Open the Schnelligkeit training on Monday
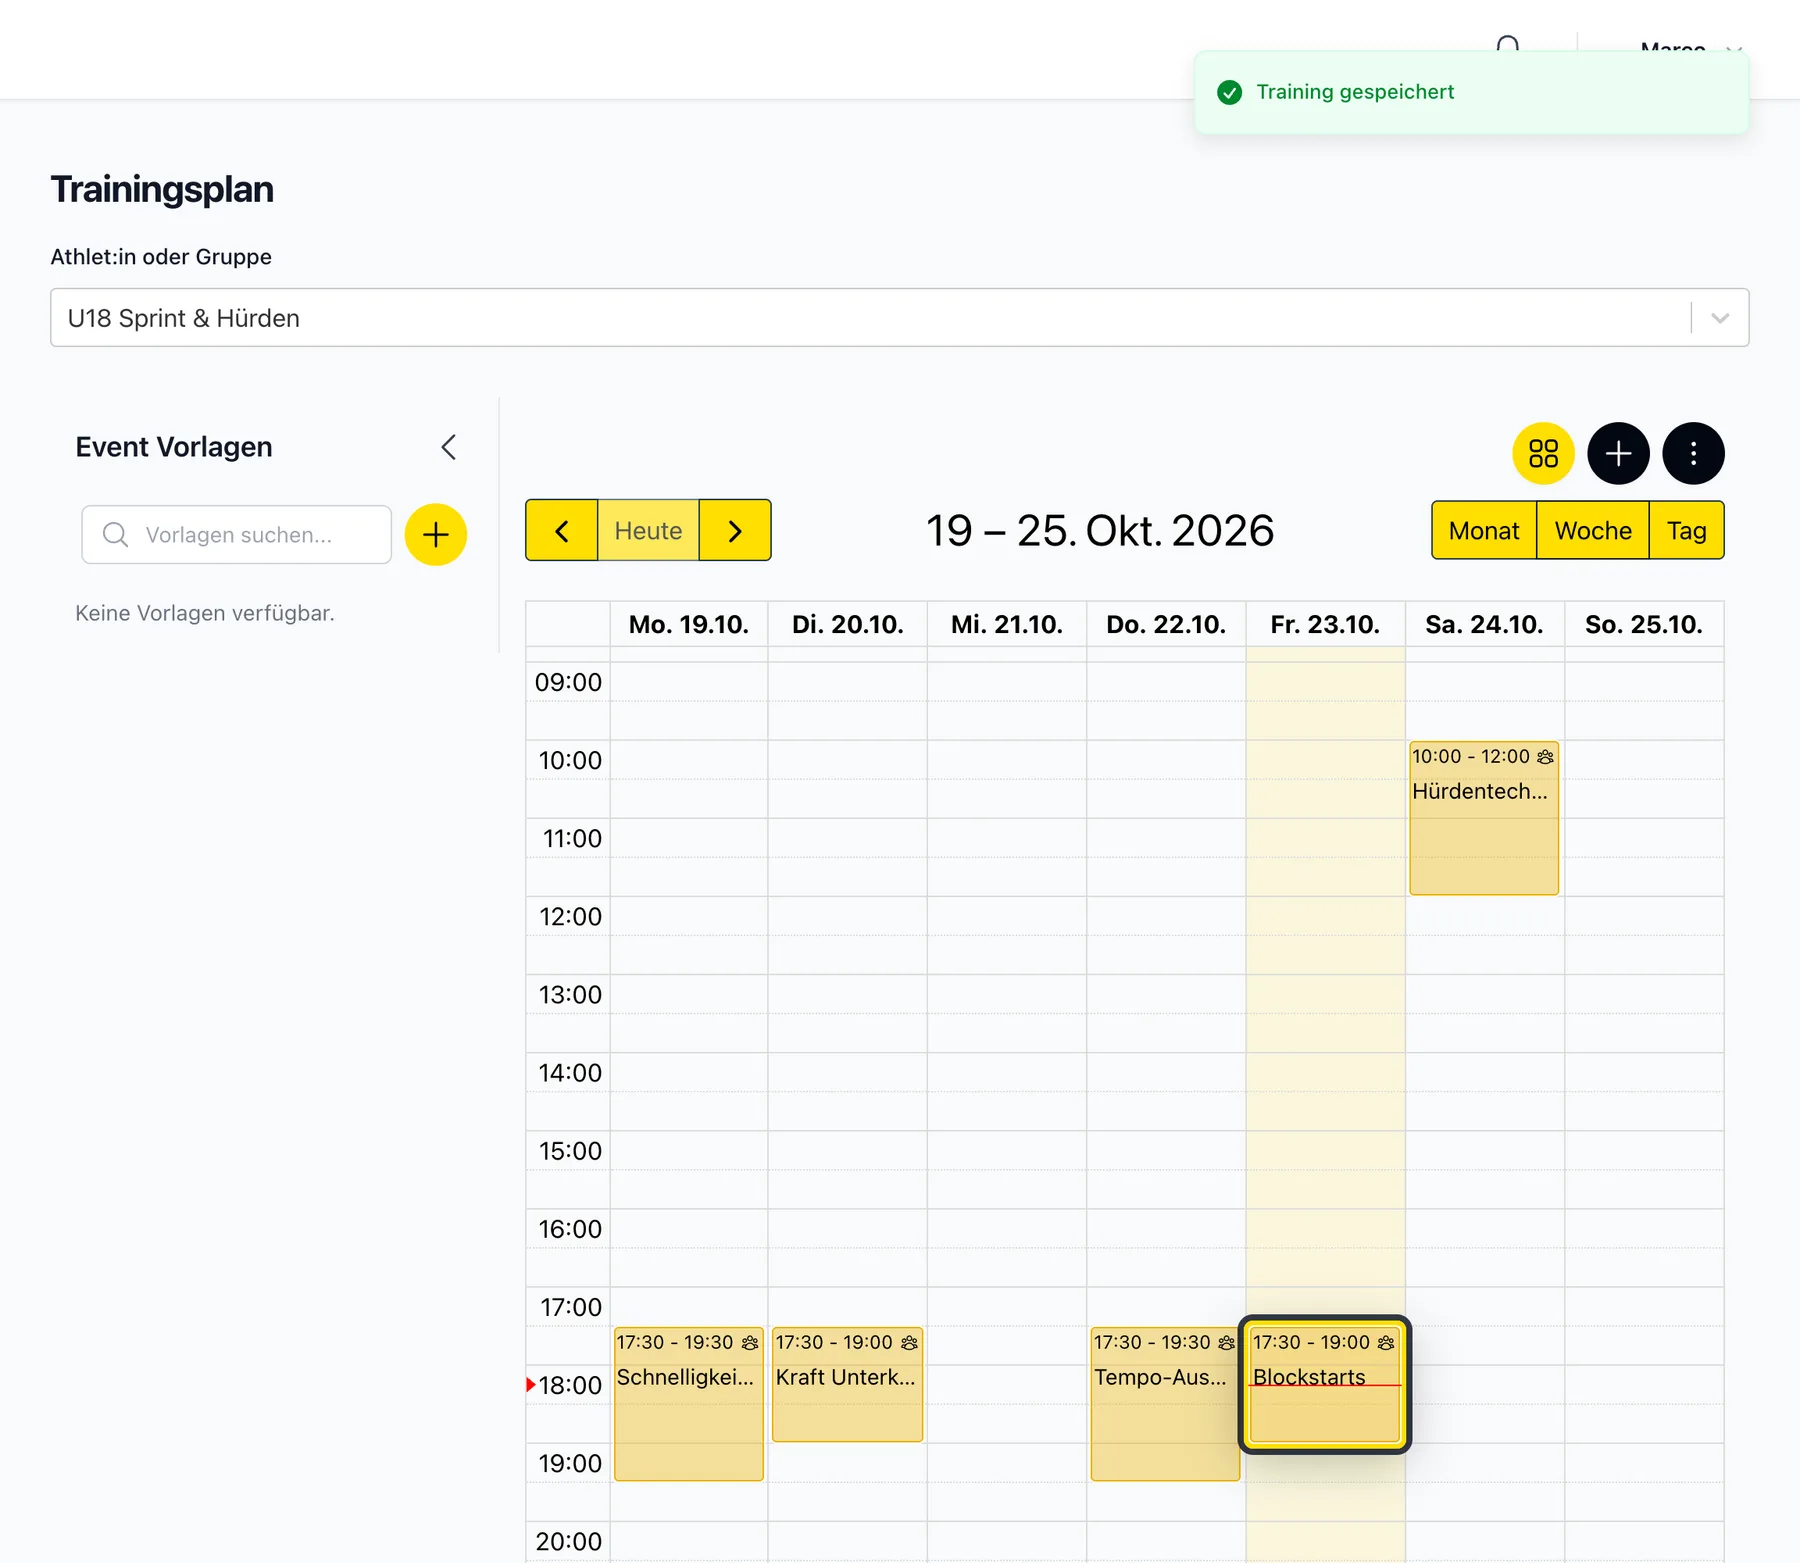 [689, 1404]
